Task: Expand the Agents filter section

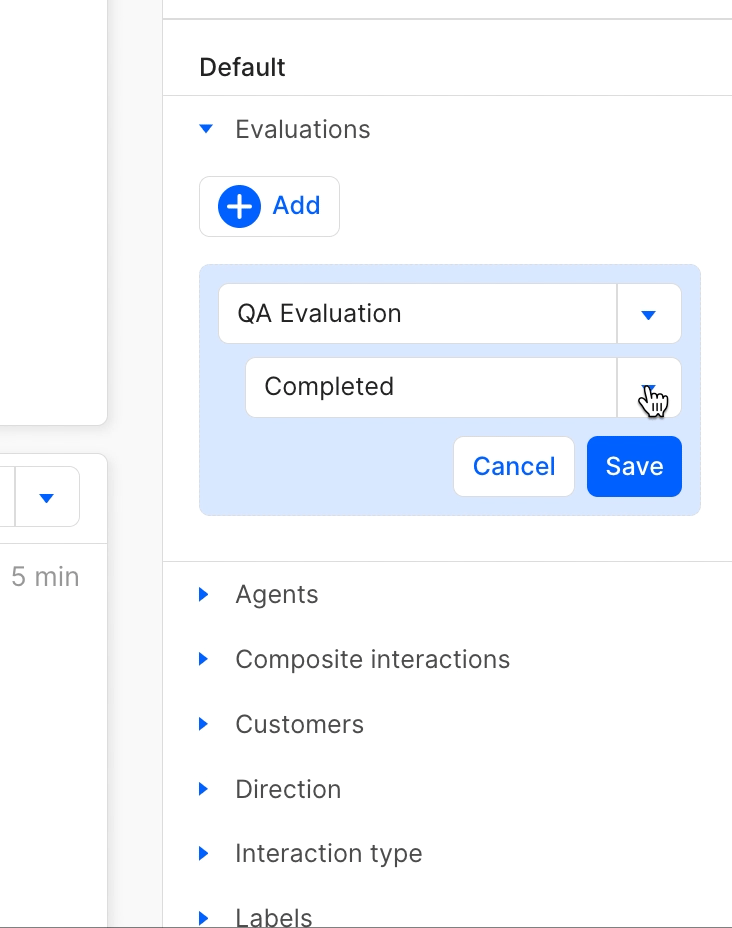Action: pyautogui.click(x=204, y=594)
